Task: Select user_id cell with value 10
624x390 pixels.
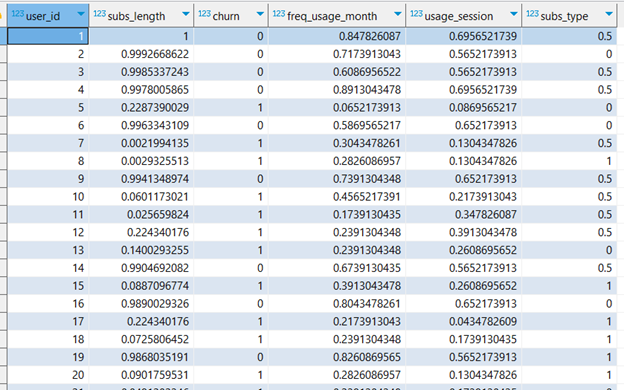Action: pos(48,197)
